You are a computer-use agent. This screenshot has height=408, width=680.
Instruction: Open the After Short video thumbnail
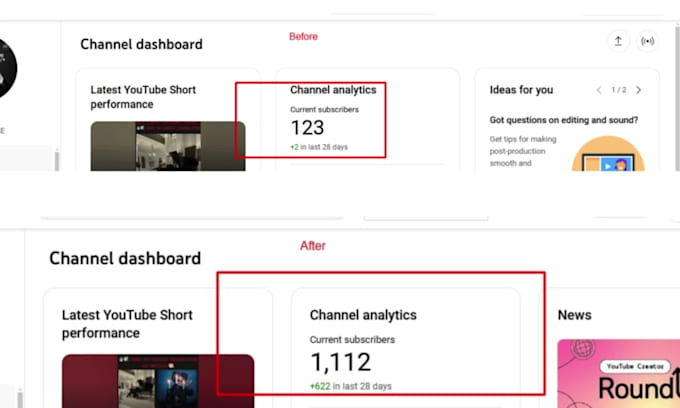point(158,381)
